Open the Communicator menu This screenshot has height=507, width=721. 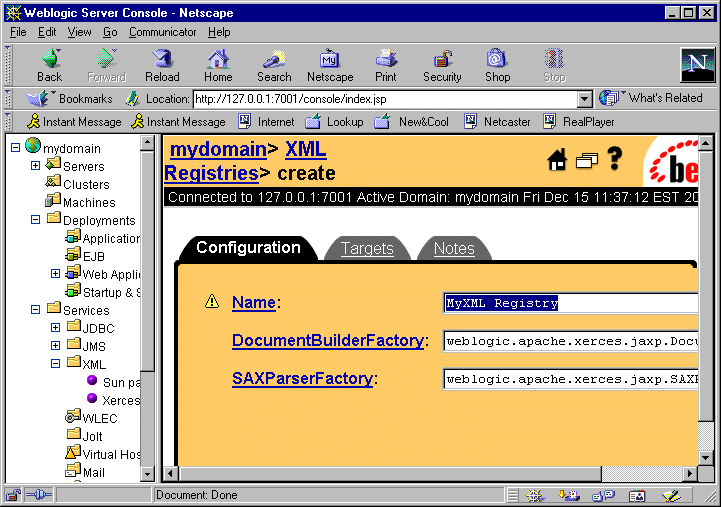point(162,32)
